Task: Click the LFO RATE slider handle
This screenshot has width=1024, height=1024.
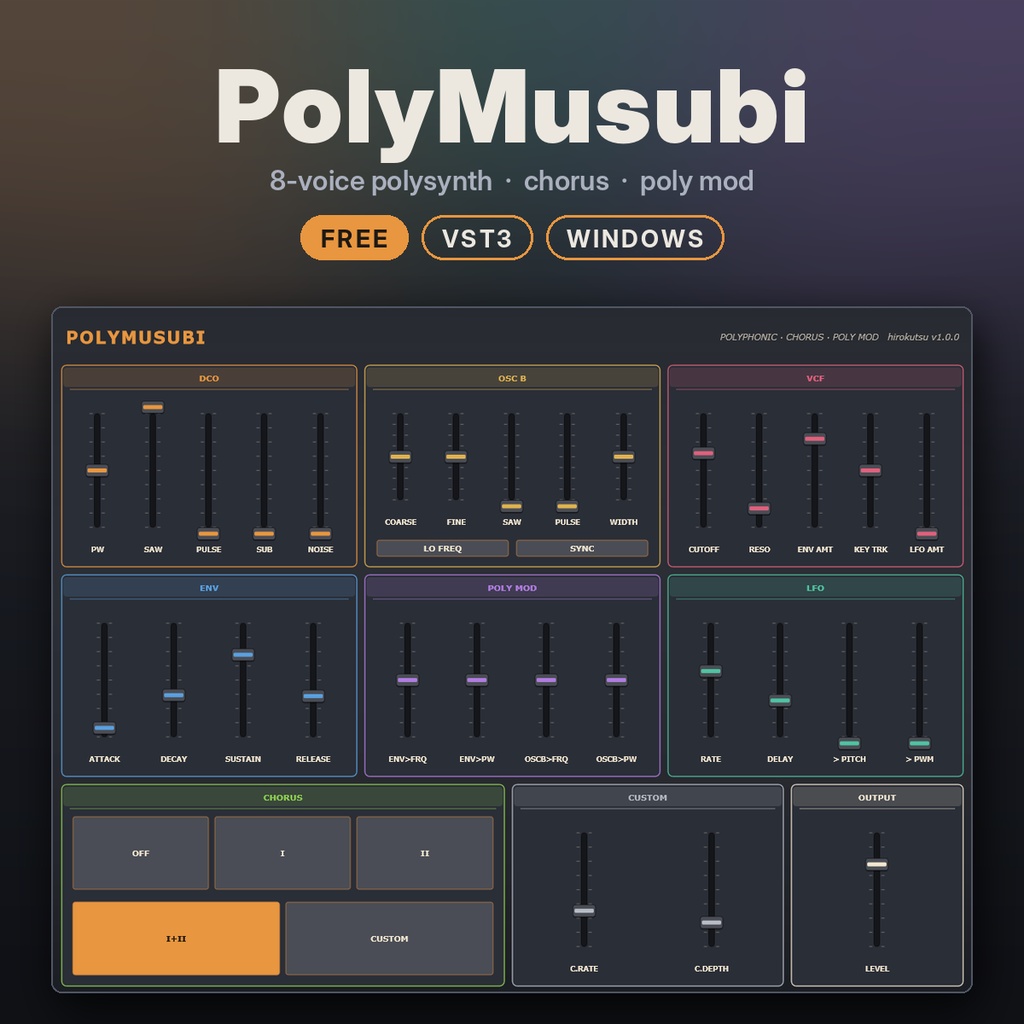Action: pyautogui.click(x=711, y=671)
